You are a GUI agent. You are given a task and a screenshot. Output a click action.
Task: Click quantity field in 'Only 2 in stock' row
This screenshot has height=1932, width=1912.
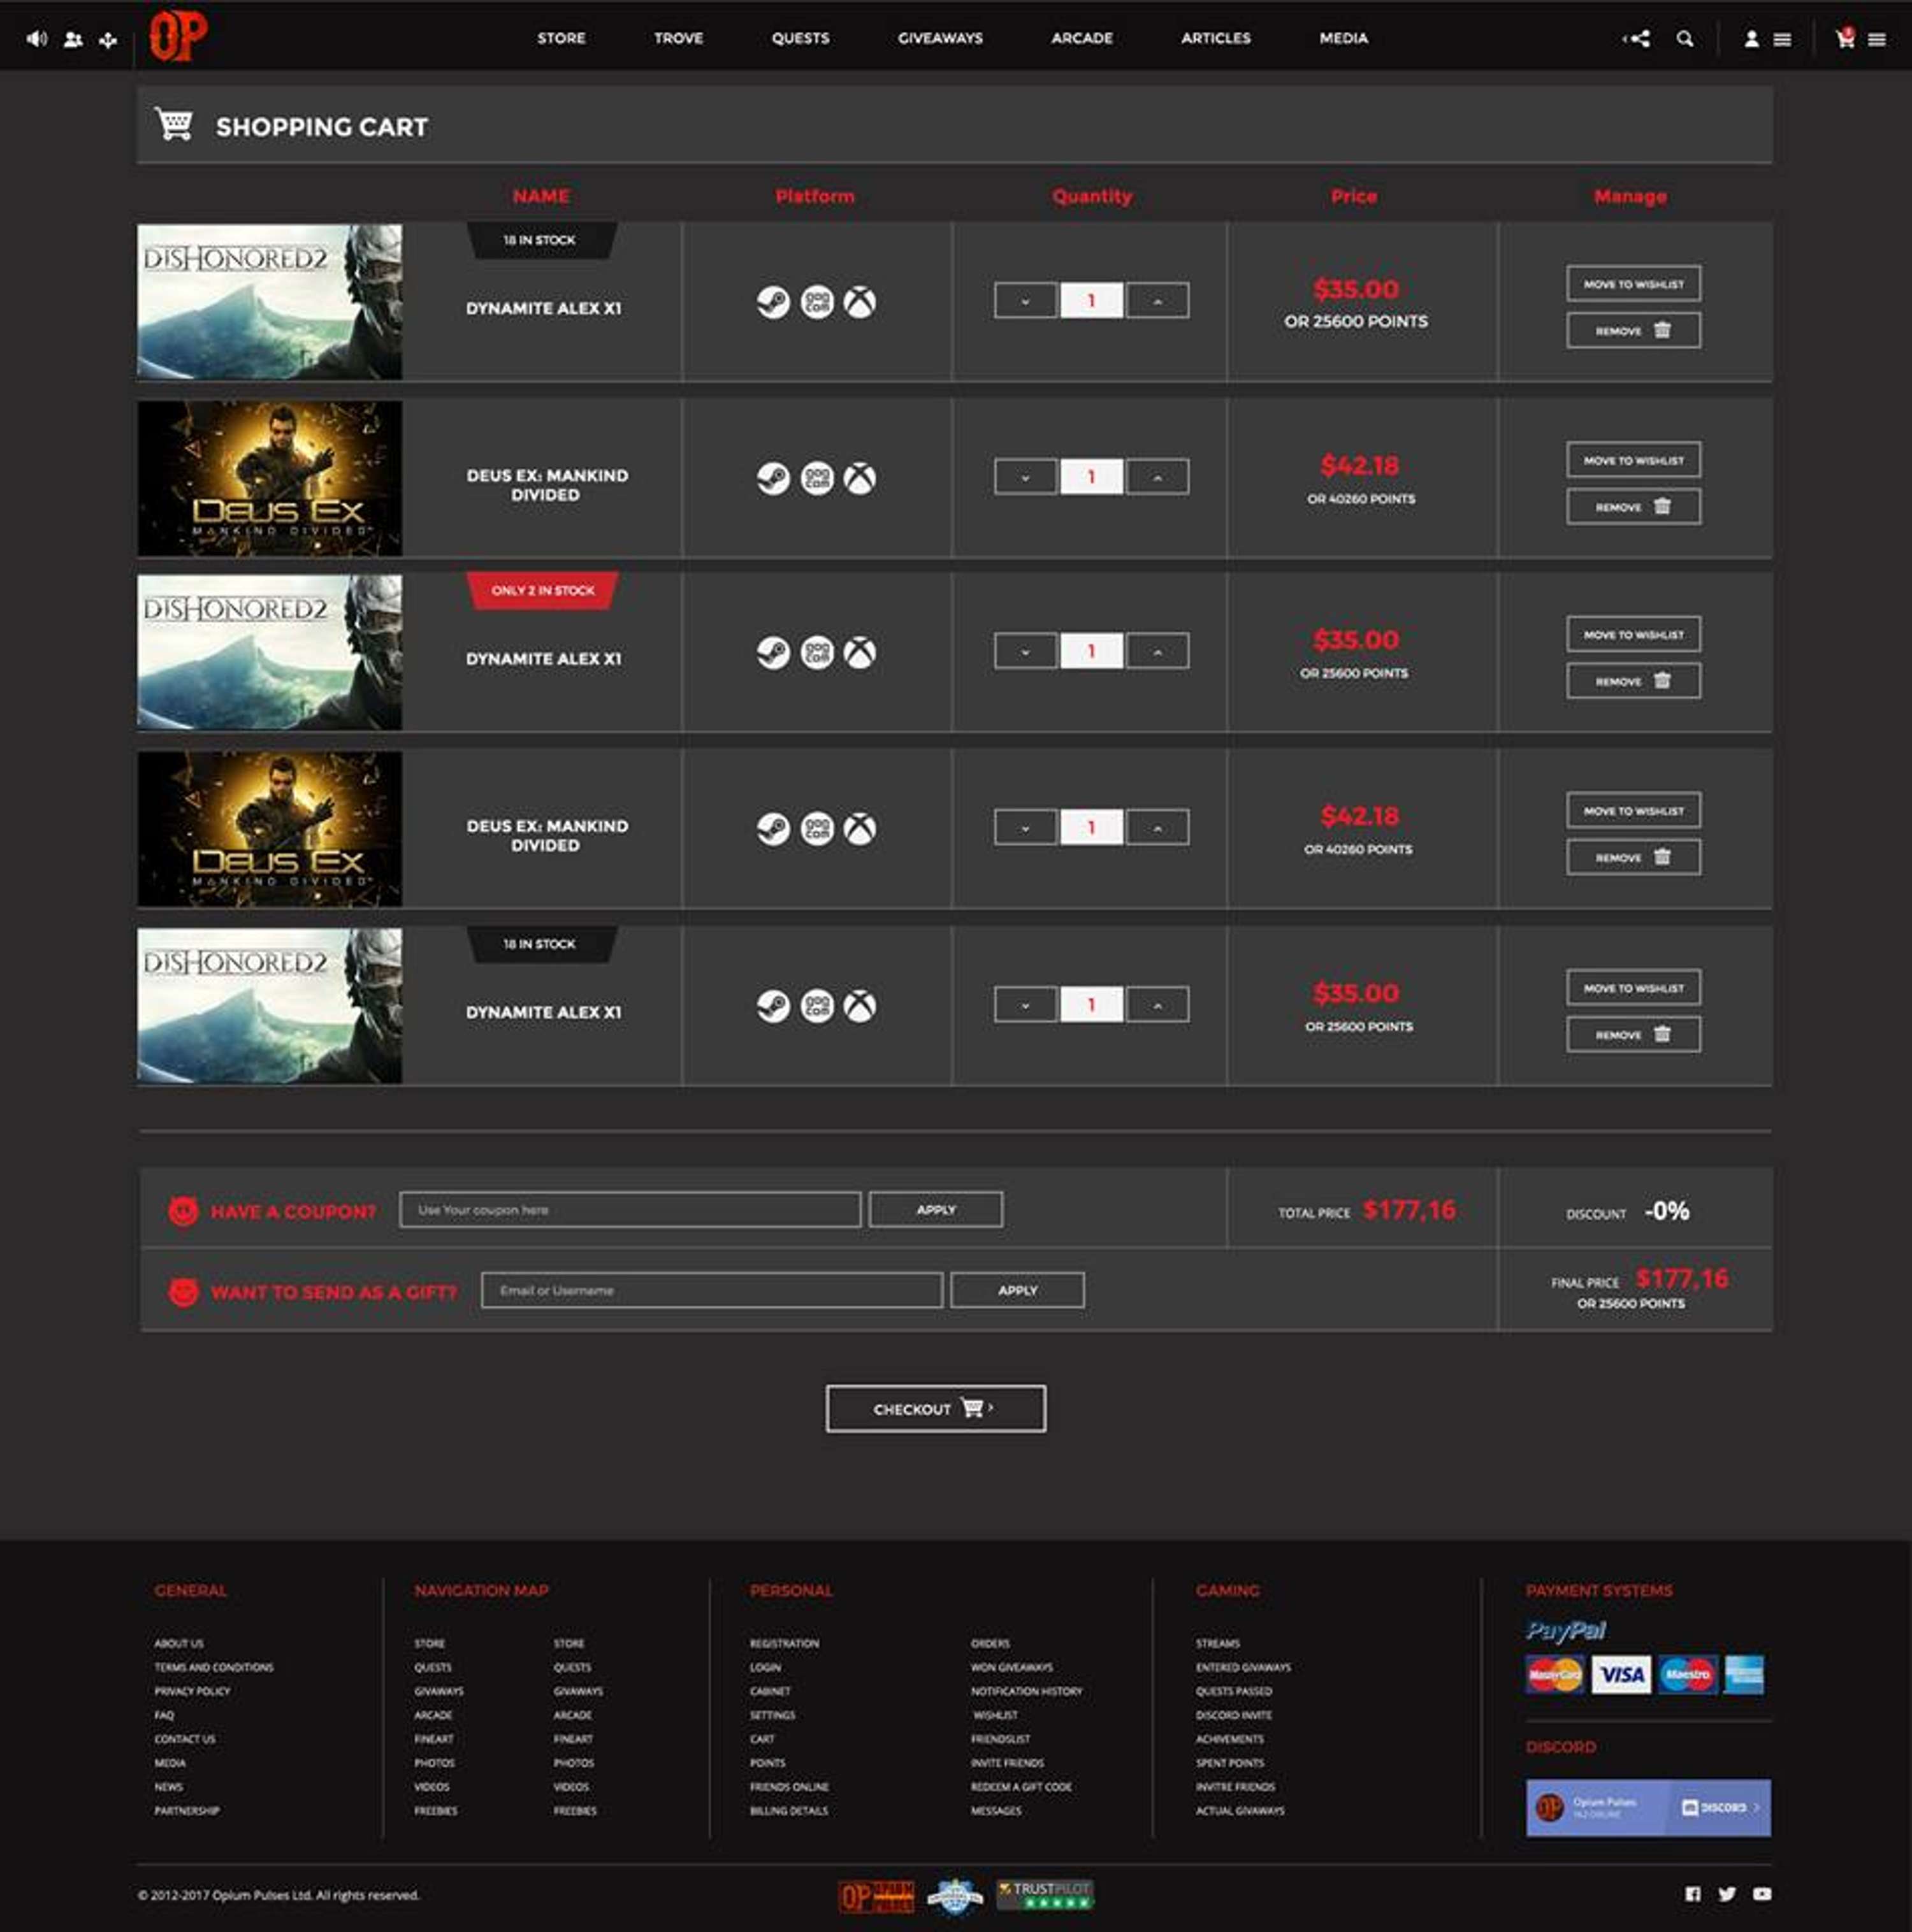[1091, 652]
